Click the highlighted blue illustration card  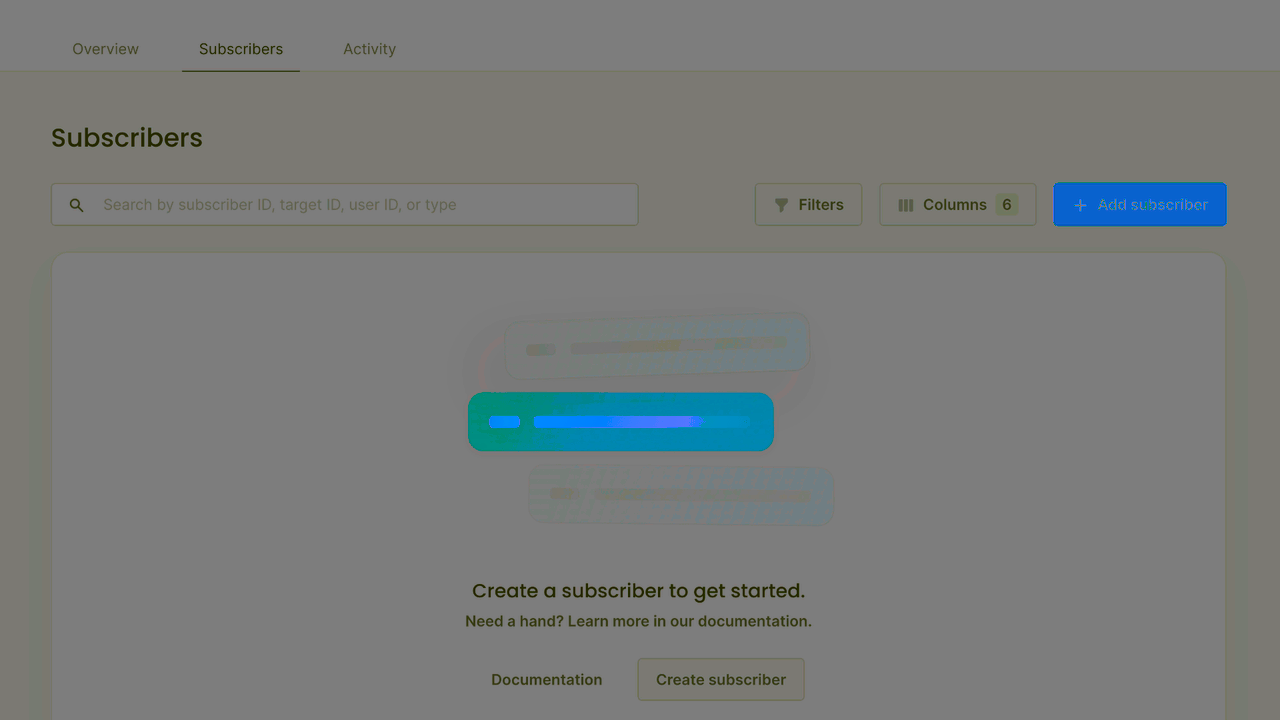click(x=620, y=422)
